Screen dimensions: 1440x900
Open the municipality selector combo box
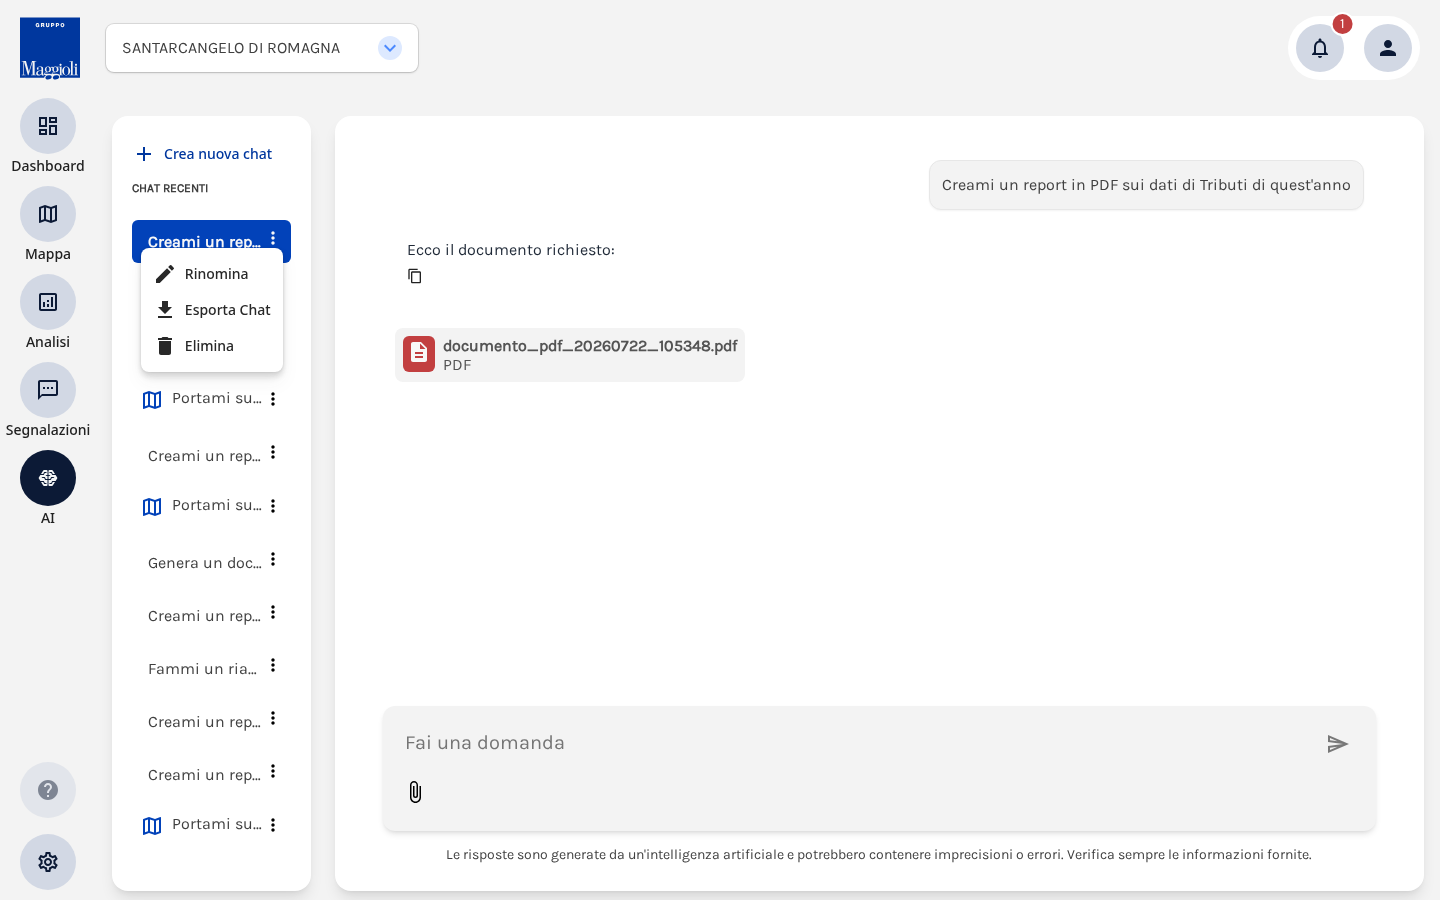point(262,48)
